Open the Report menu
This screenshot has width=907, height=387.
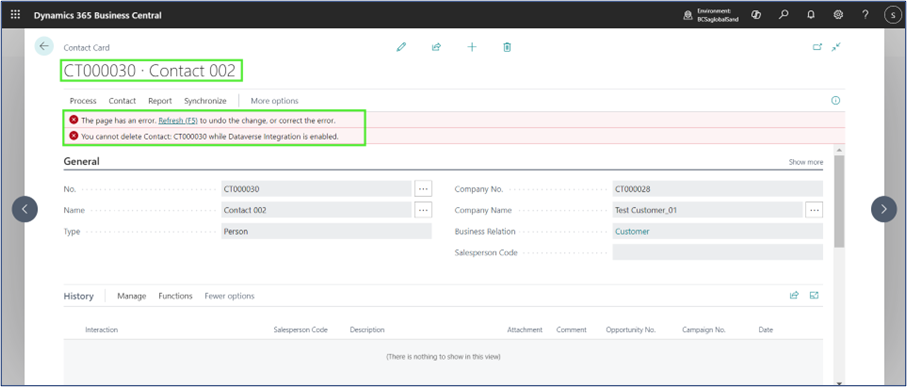[160, 101]
